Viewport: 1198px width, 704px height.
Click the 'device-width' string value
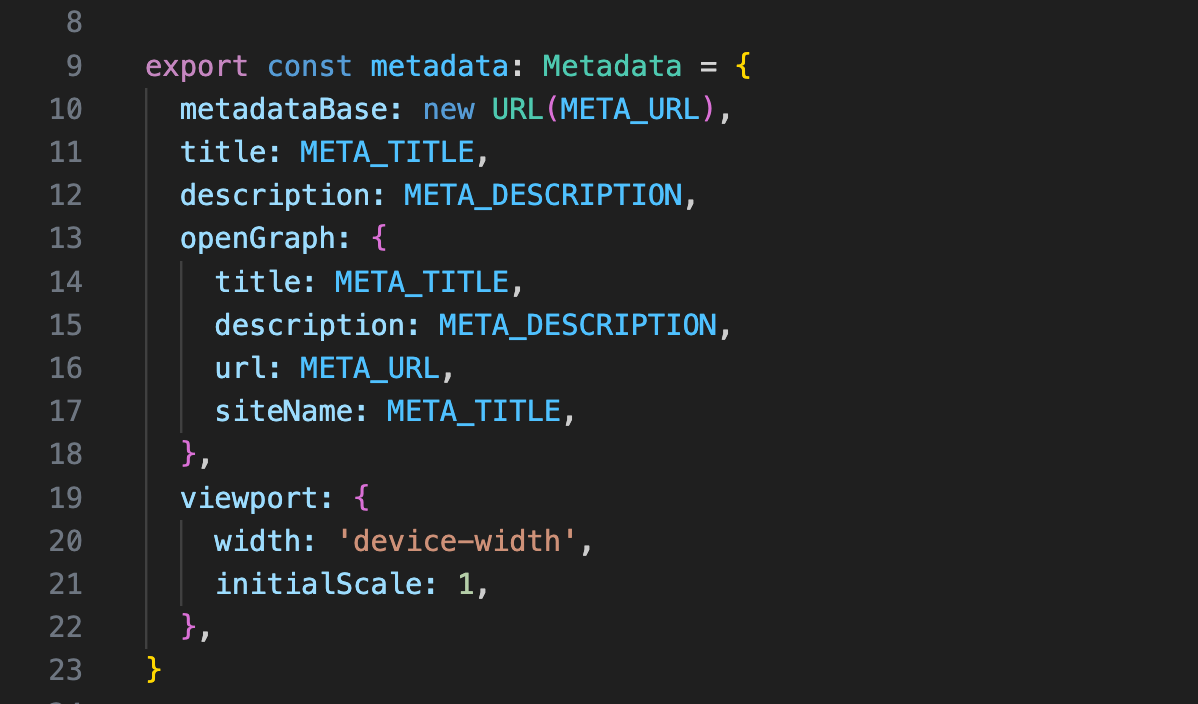tap(456, 541)
